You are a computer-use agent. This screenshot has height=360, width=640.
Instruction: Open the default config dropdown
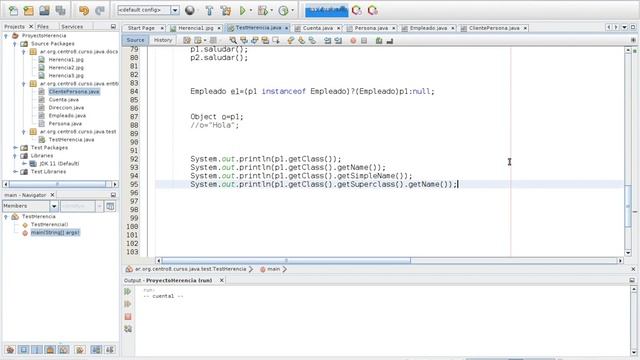coord(175,10)
